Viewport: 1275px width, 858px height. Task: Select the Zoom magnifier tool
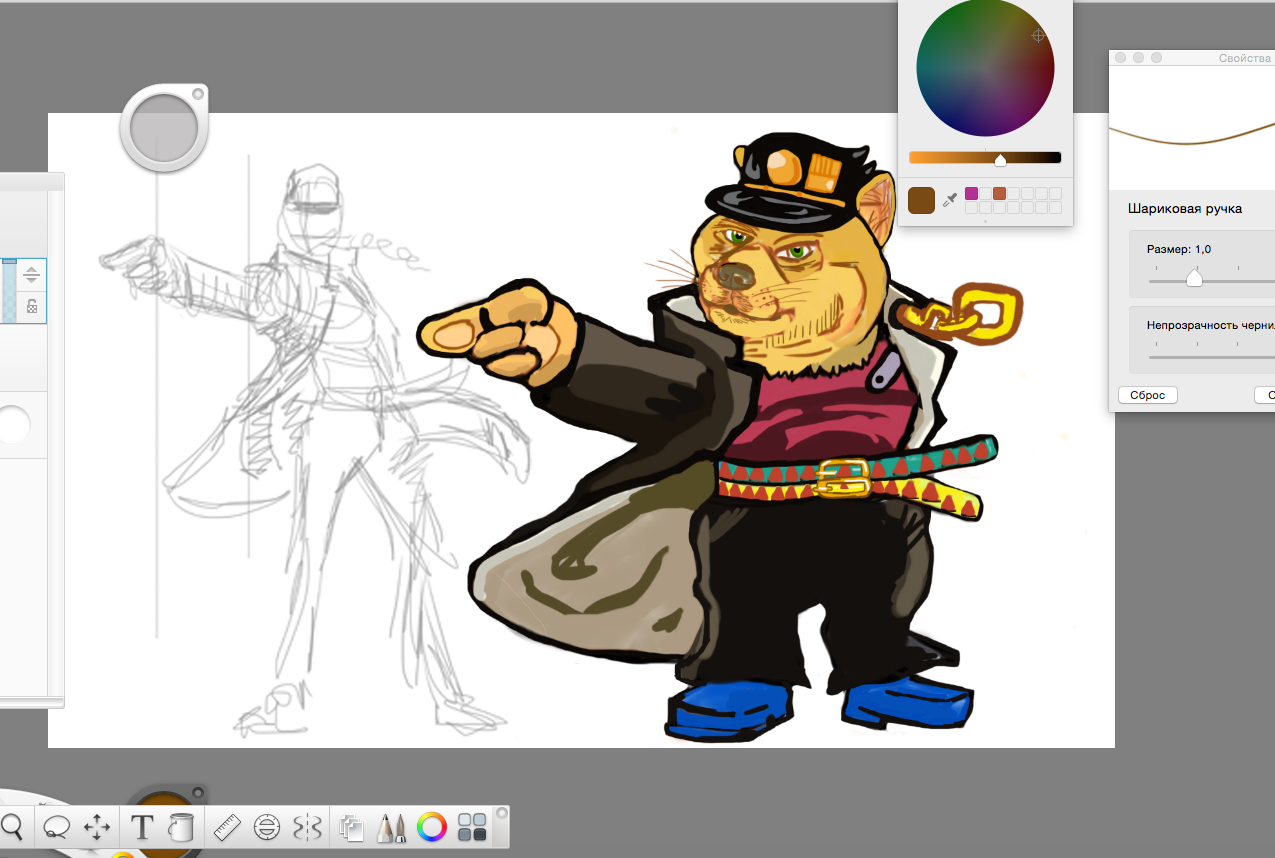(12, 827)
